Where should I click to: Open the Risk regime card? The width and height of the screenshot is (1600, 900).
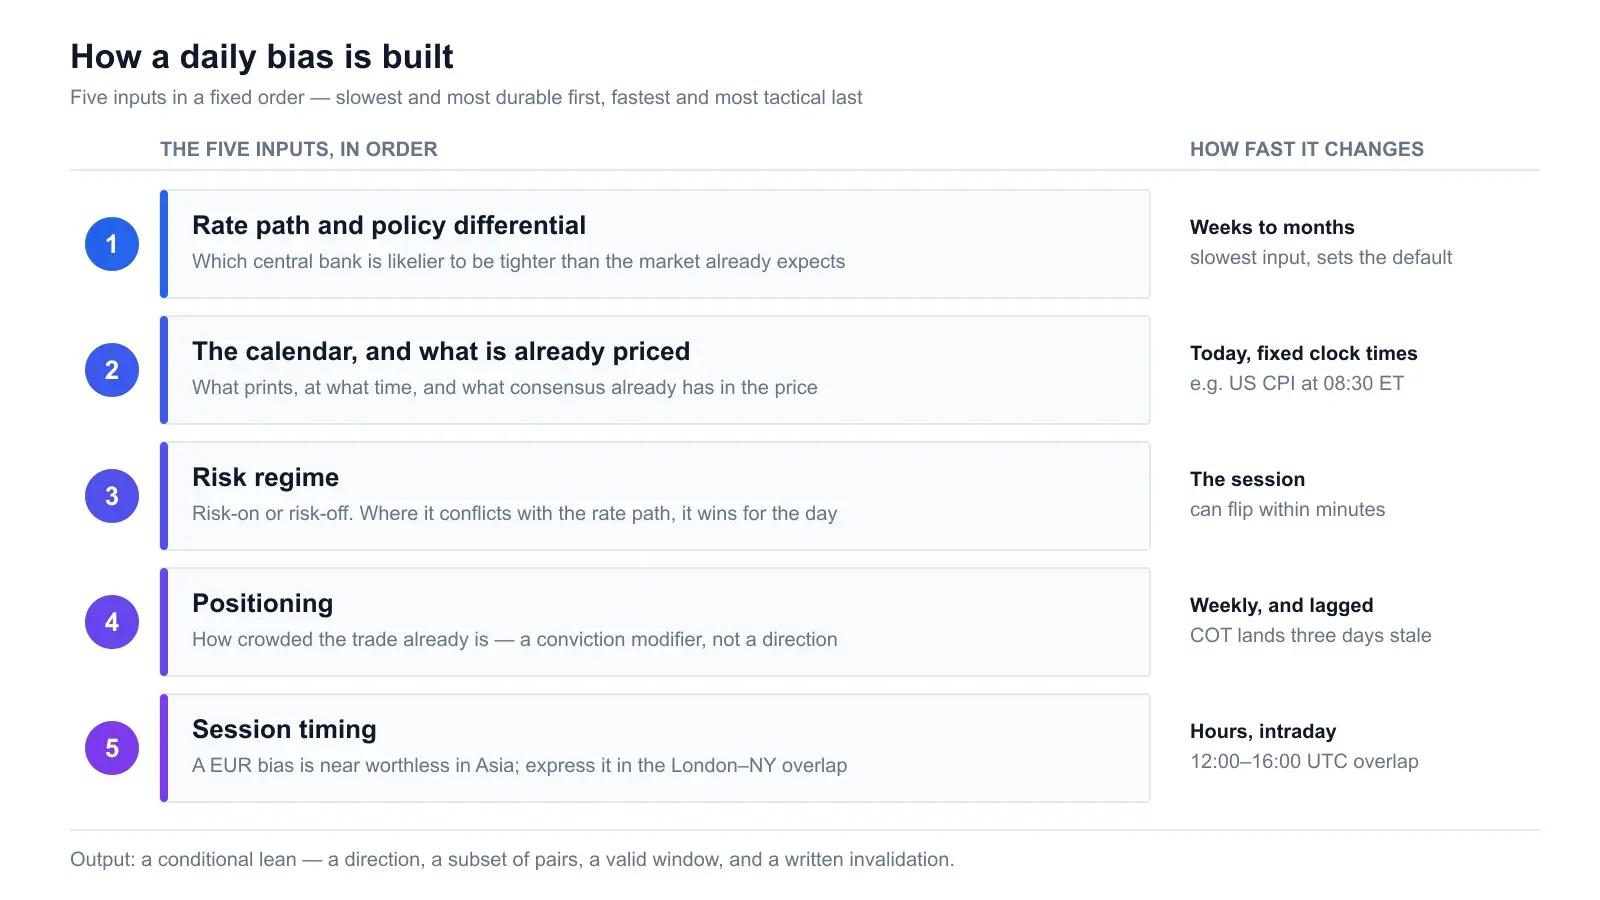[655, 496]
